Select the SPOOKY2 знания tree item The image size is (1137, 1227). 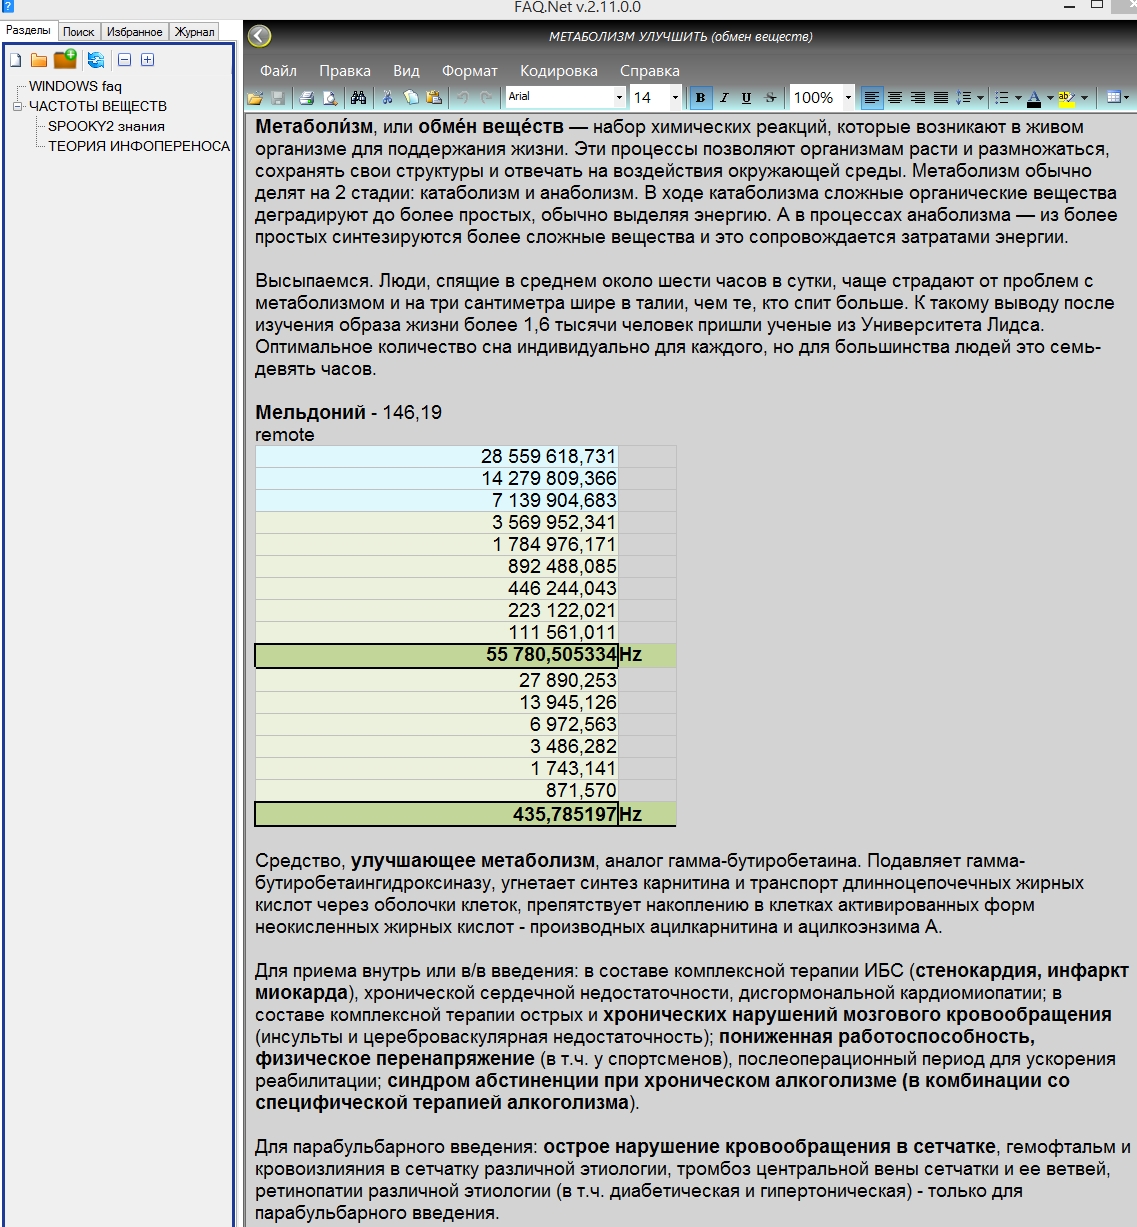click(x=106, y=126)
